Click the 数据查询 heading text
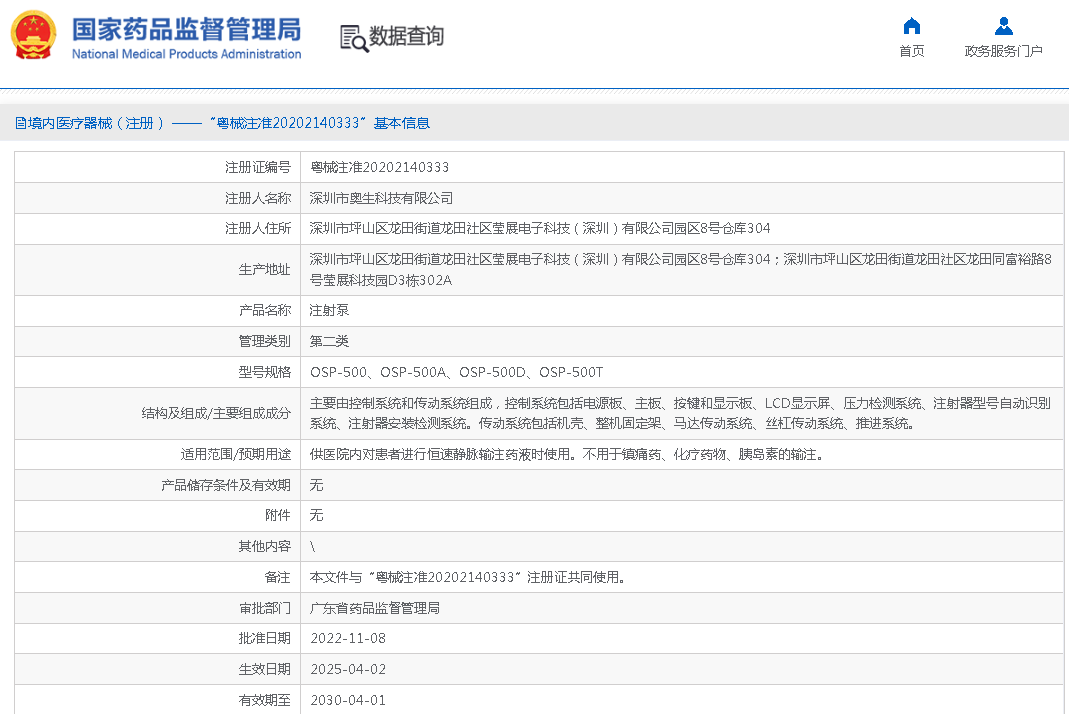The image size is (1069, 714). [x=406, y=37]
